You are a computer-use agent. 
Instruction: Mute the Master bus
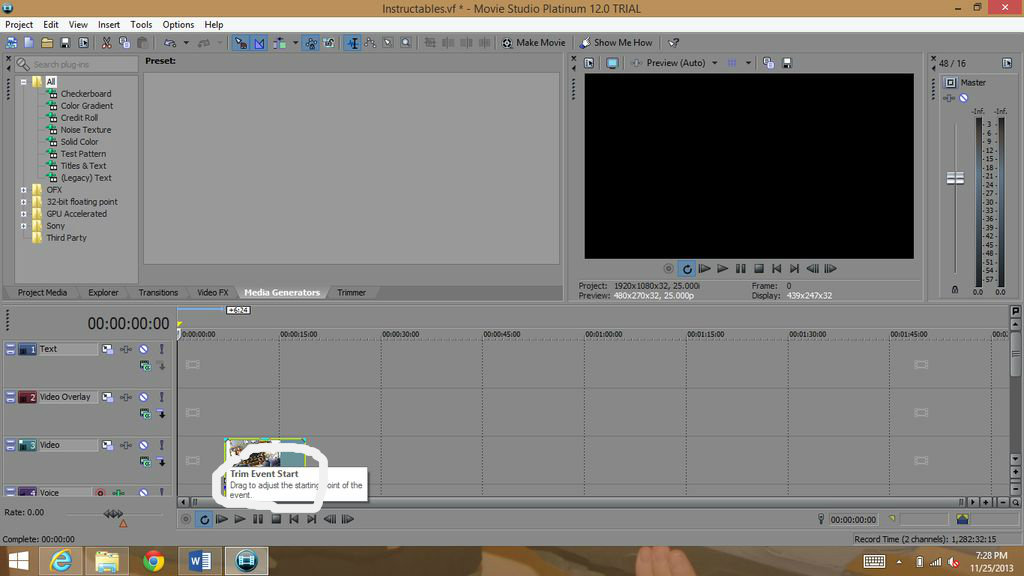(964, 98)
